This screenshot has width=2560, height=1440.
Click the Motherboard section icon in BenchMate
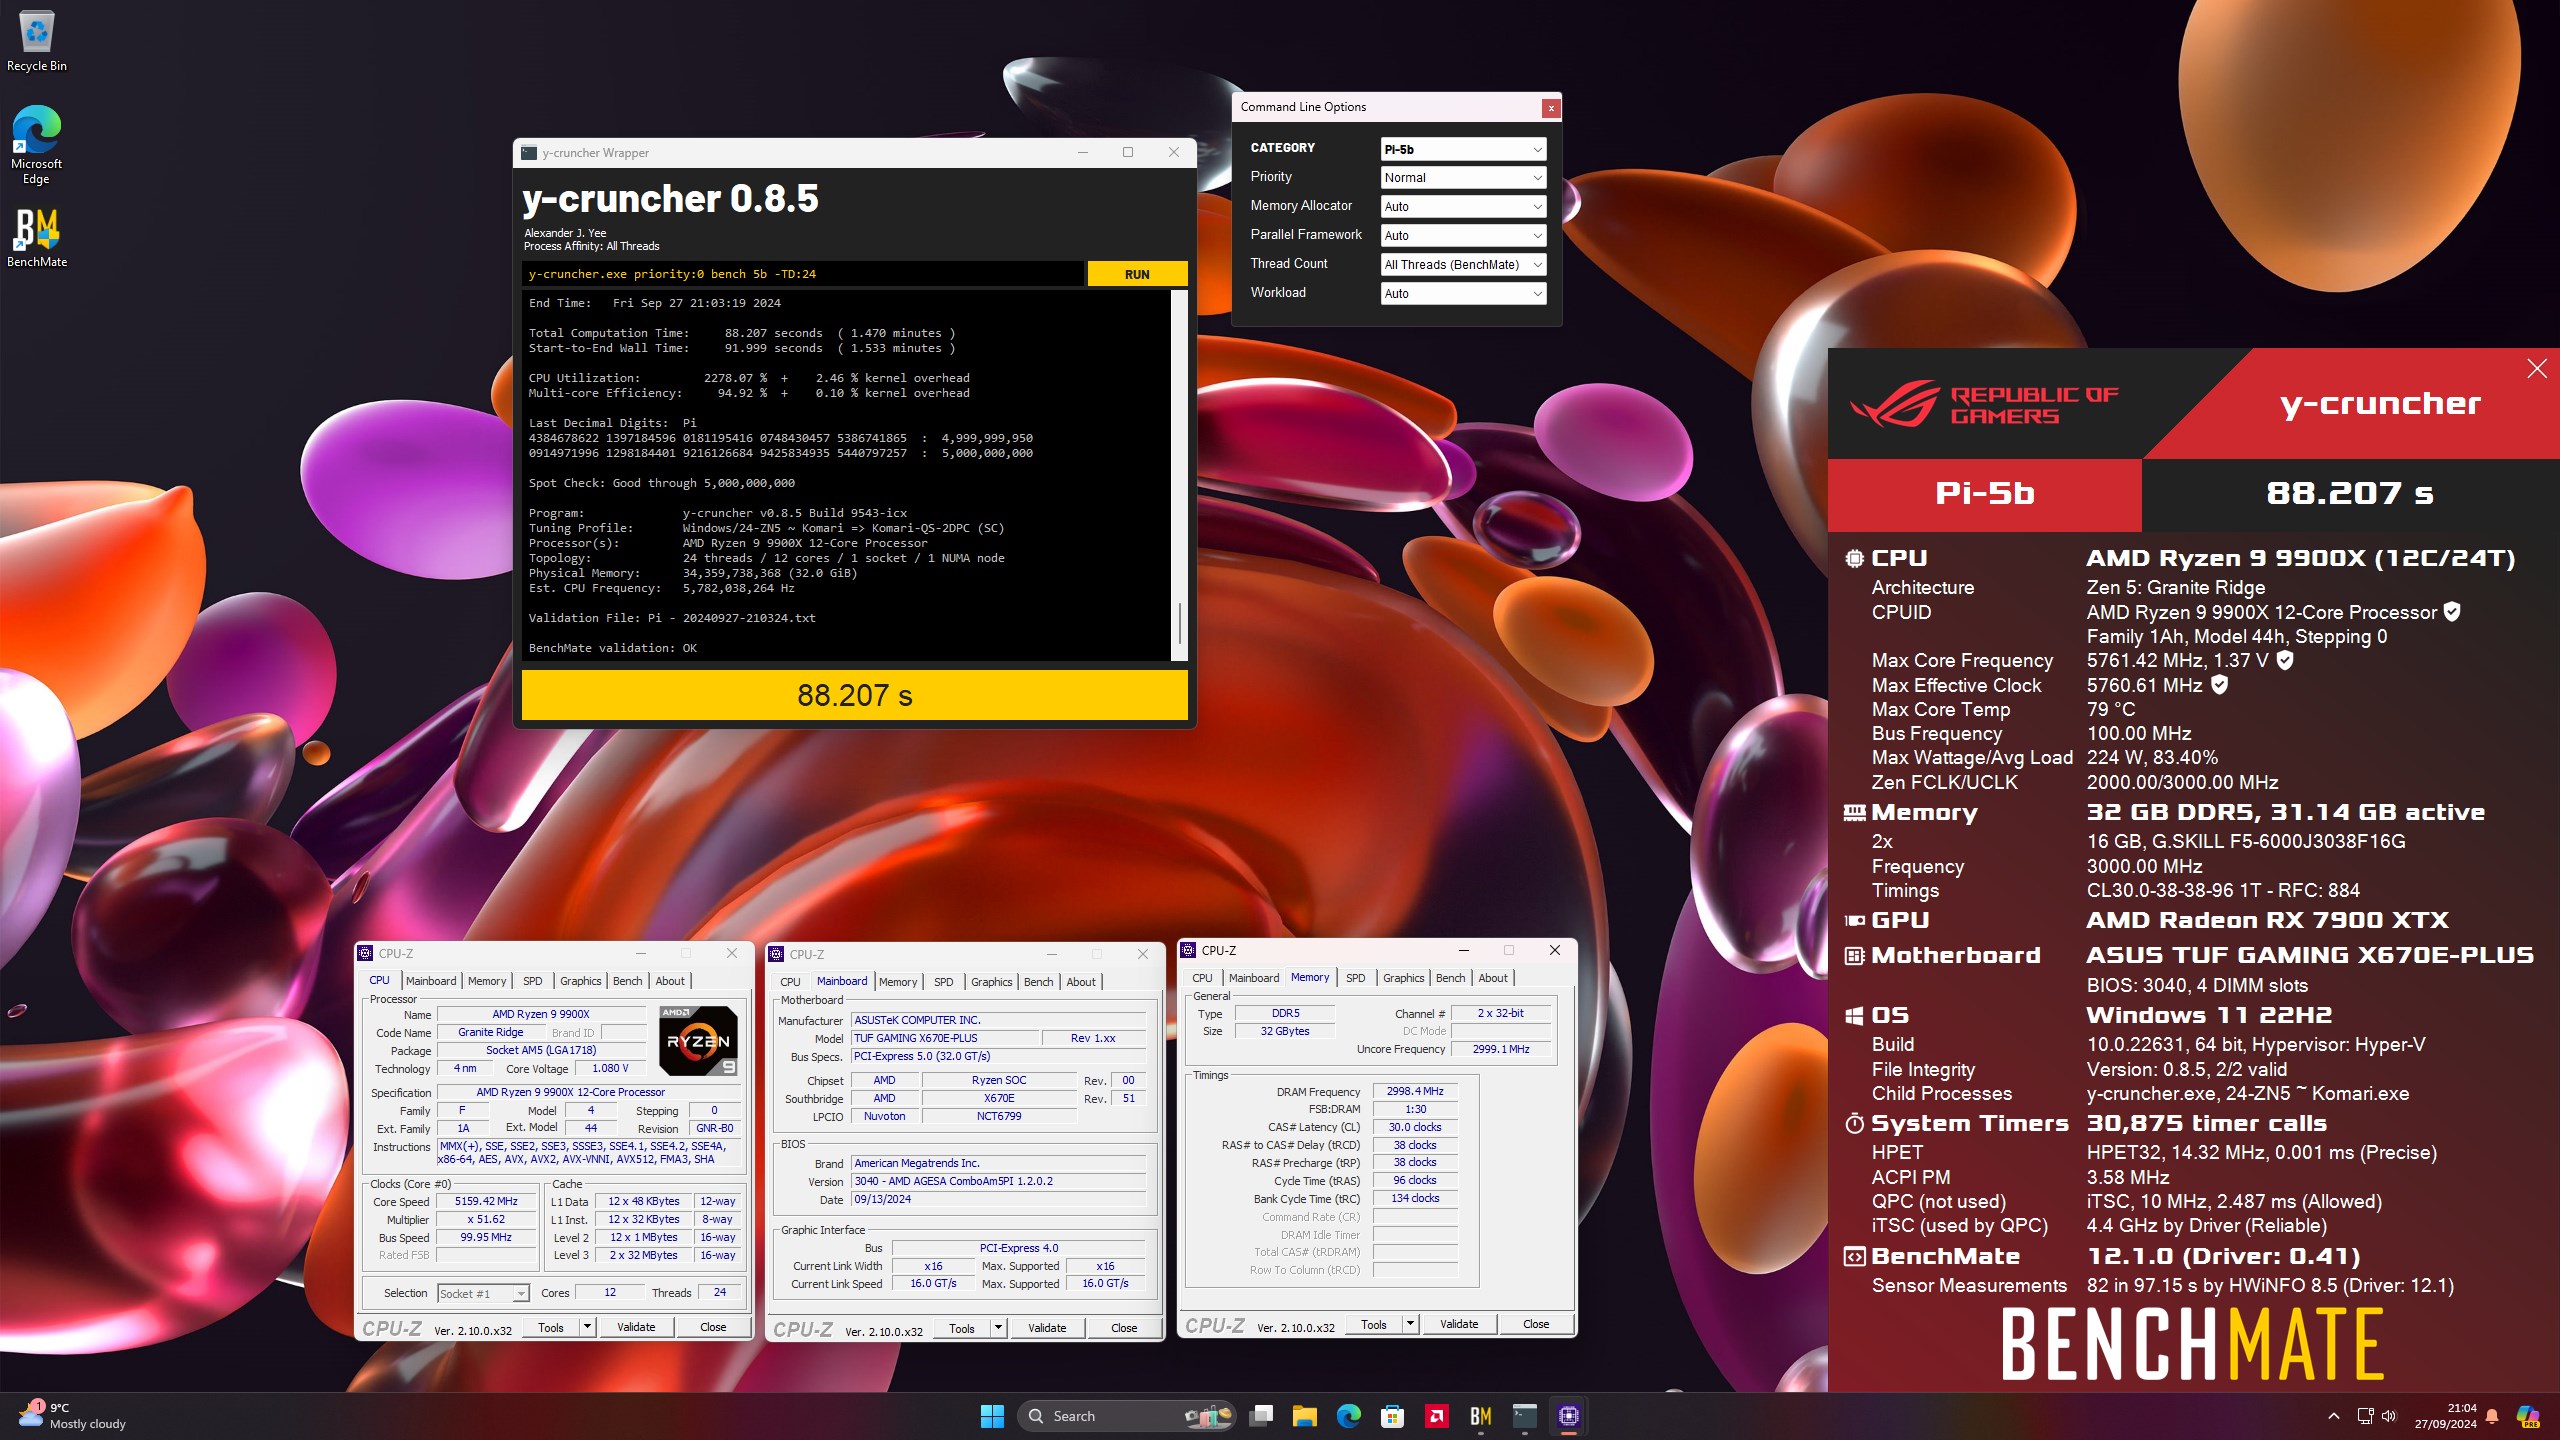tap(1854, 956)
